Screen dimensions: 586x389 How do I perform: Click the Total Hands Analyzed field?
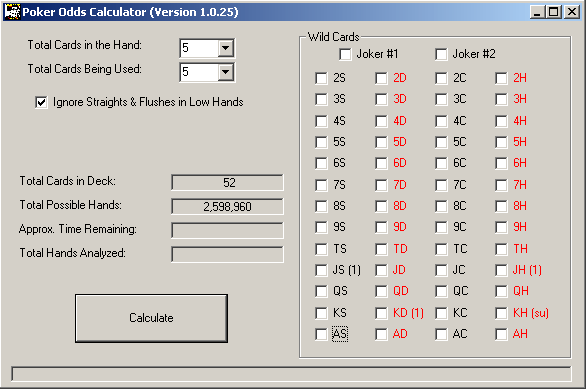[x=227, y=254]
